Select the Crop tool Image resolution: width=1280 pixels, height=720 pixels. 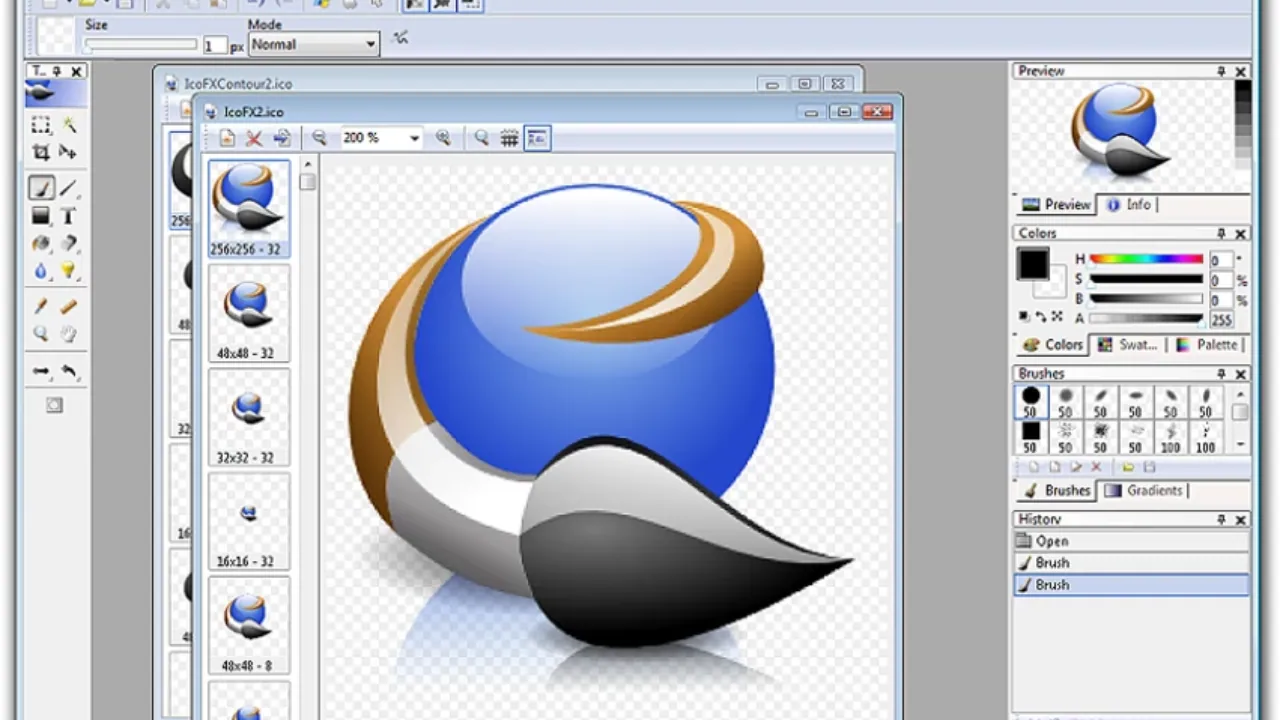click(41, 152)
